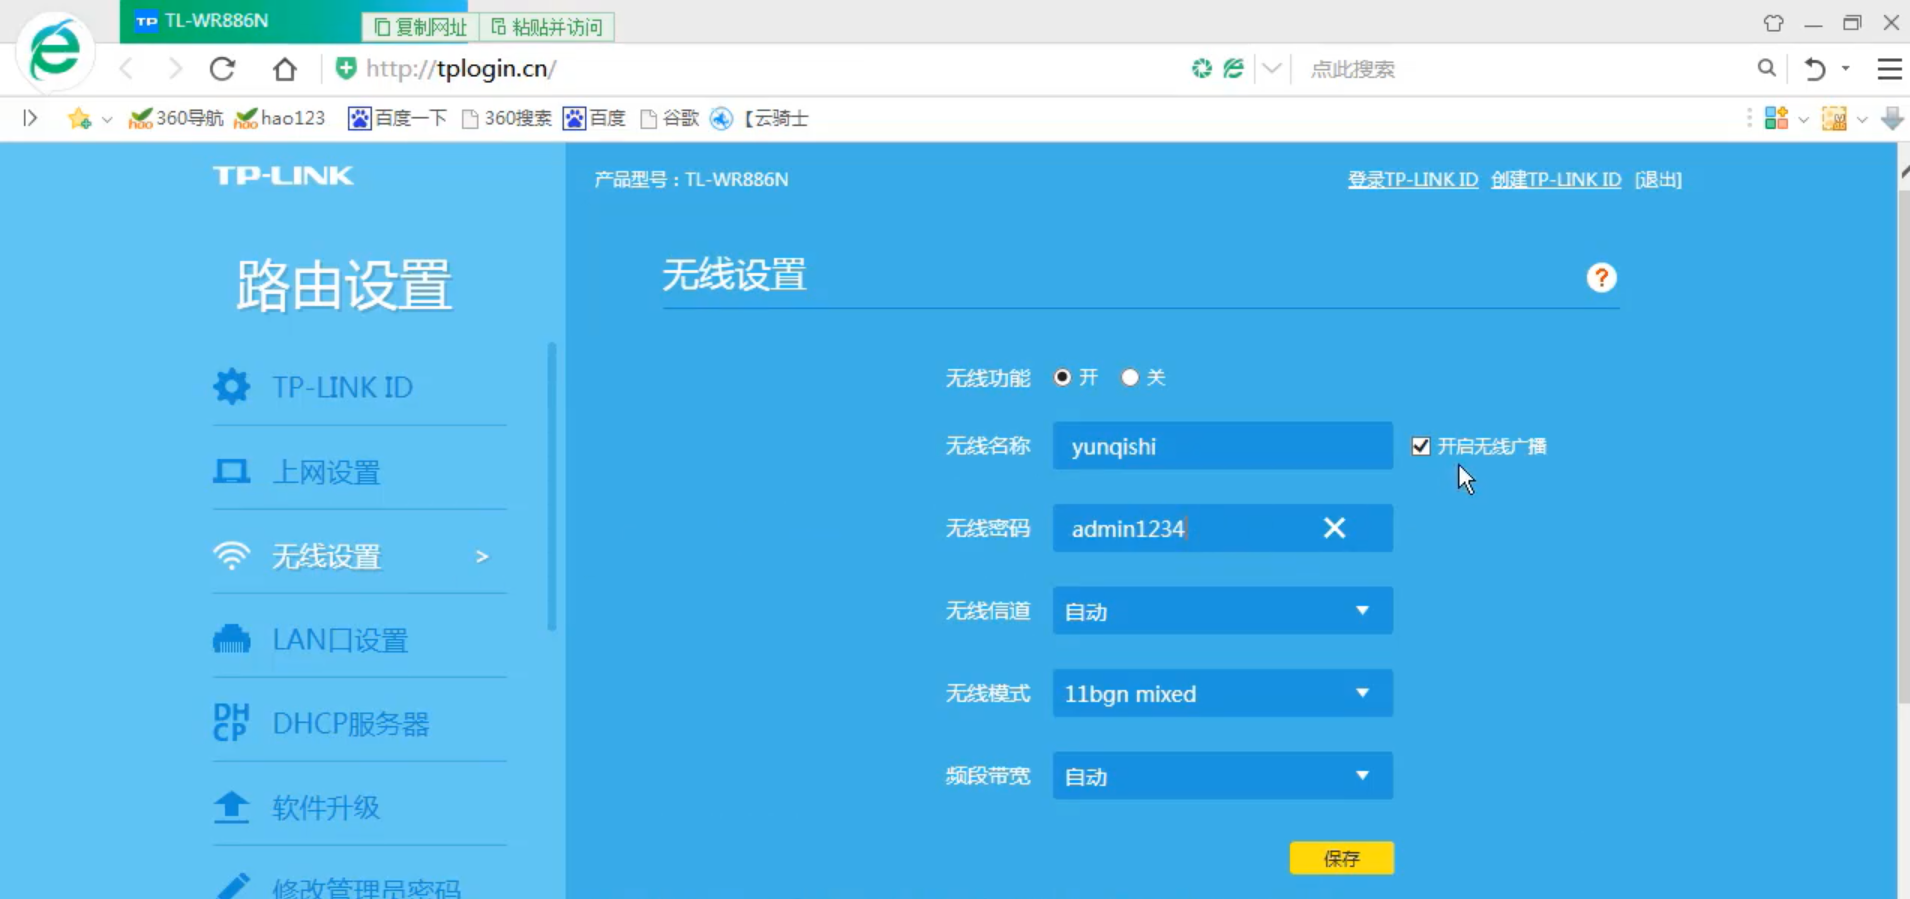Click the yellow 保存 save button
Image resolution: width=1910 pixels, height=899 pixels.
(1341, 858)
